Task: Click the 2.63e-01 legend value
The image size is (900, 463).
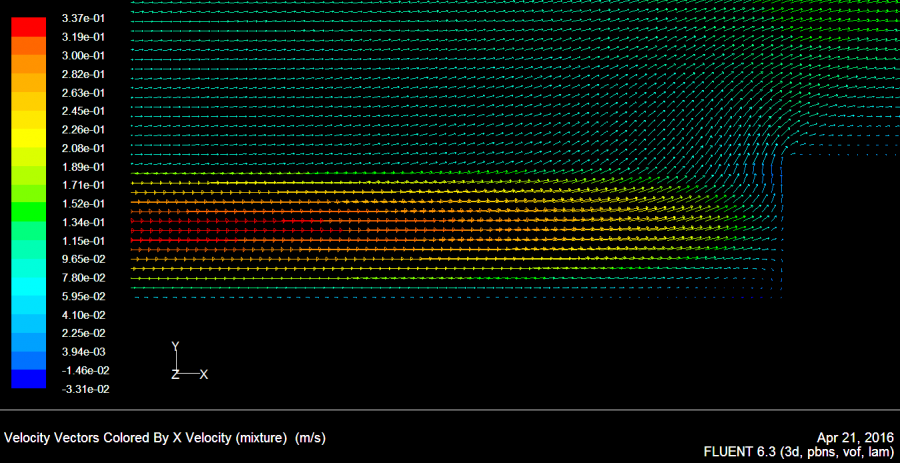Action: point(83,93)
